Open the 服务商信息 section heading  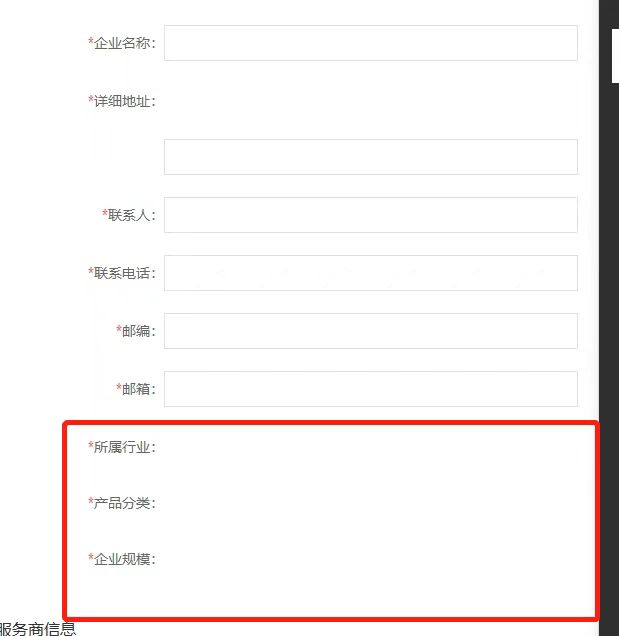38,629
